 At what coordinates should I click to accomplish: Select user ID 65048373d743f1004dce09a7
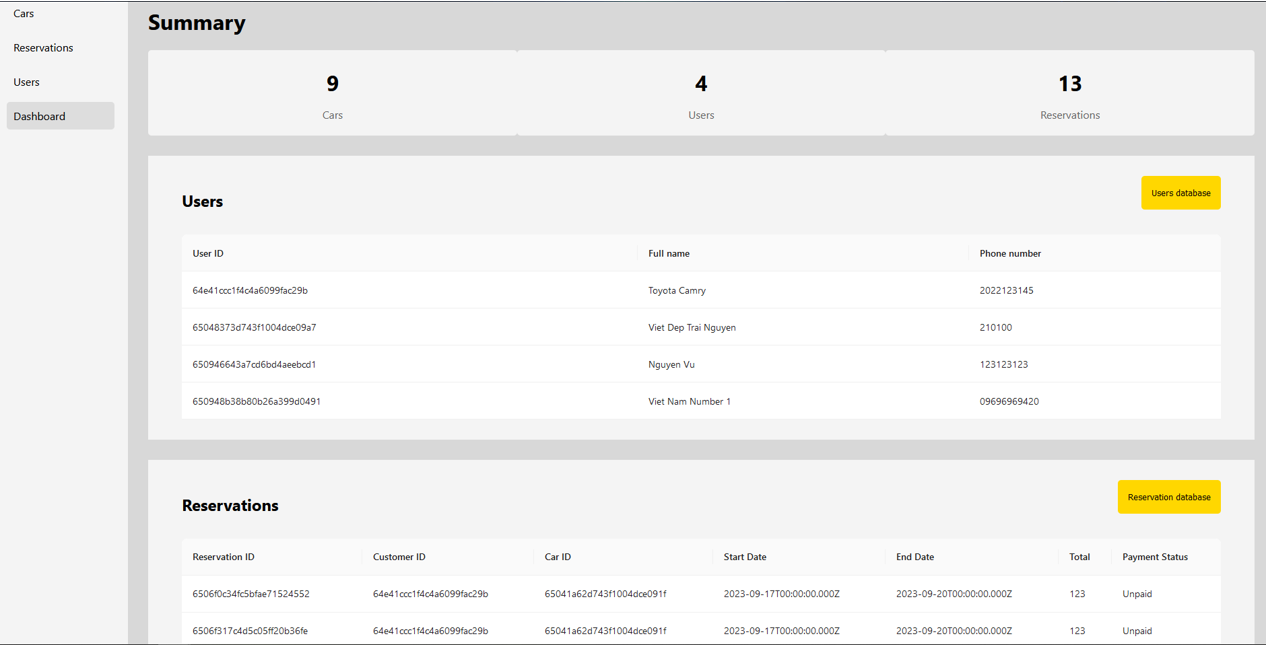[254, 328]
